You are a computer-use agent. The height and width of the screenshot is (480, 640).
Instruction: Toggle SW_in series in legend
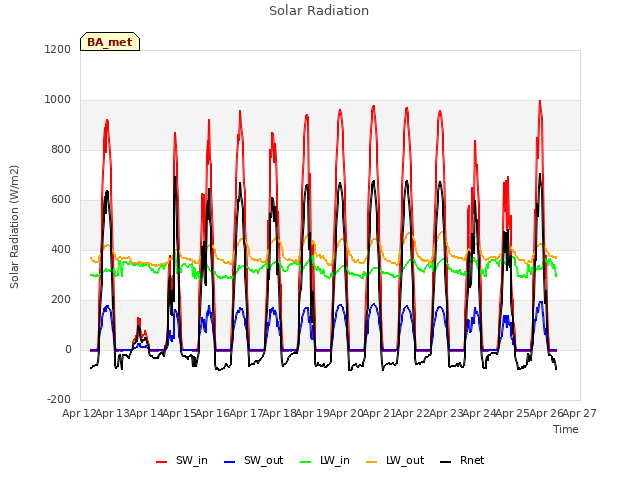[x=182, y=461]
